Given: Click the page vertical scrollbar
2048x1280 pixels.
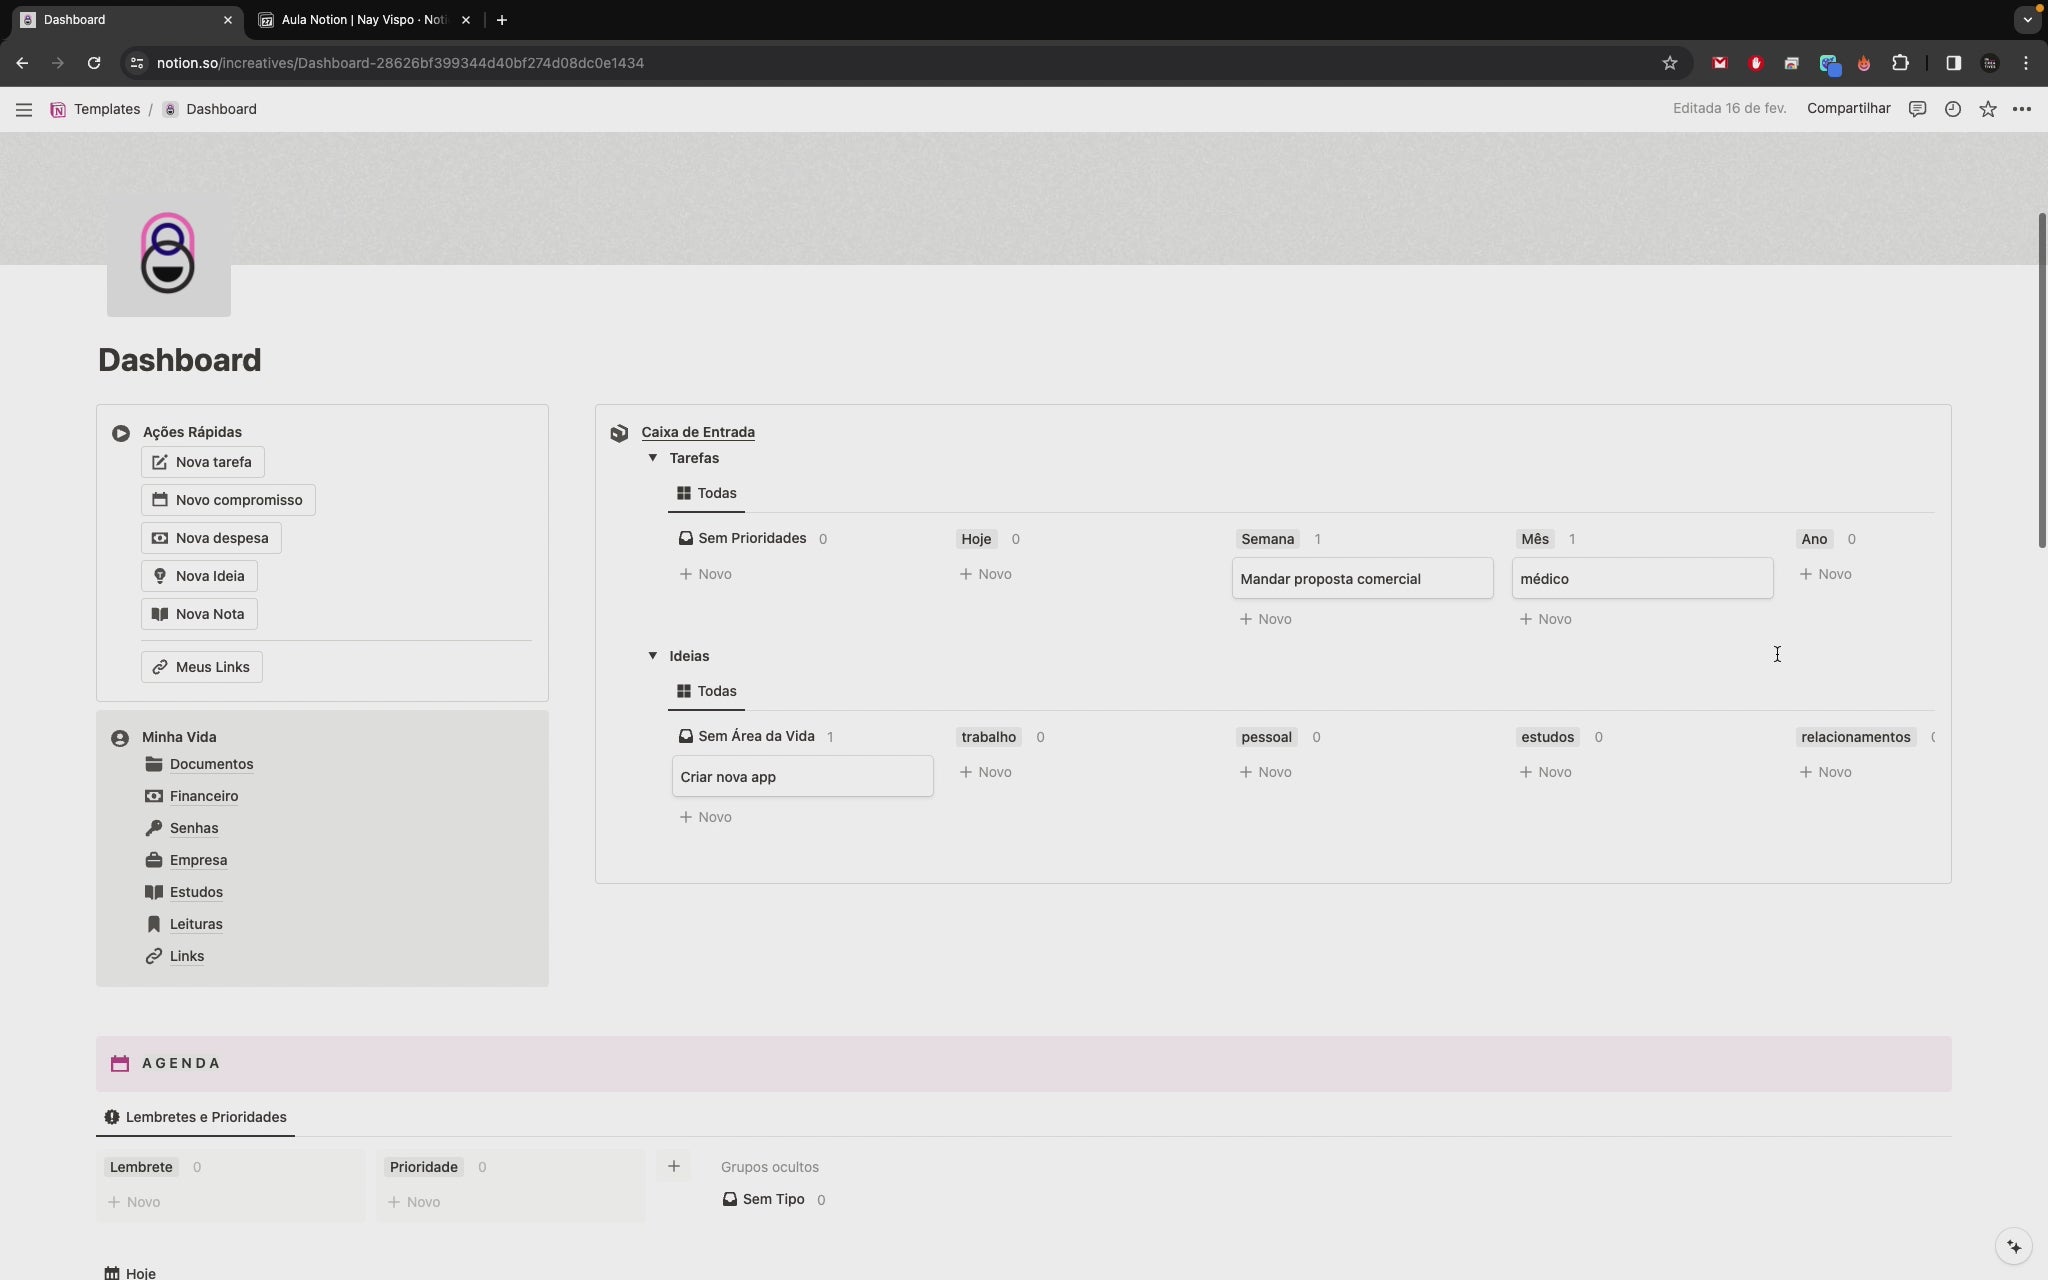Looking at the screenshot, I should (2042, 380).
